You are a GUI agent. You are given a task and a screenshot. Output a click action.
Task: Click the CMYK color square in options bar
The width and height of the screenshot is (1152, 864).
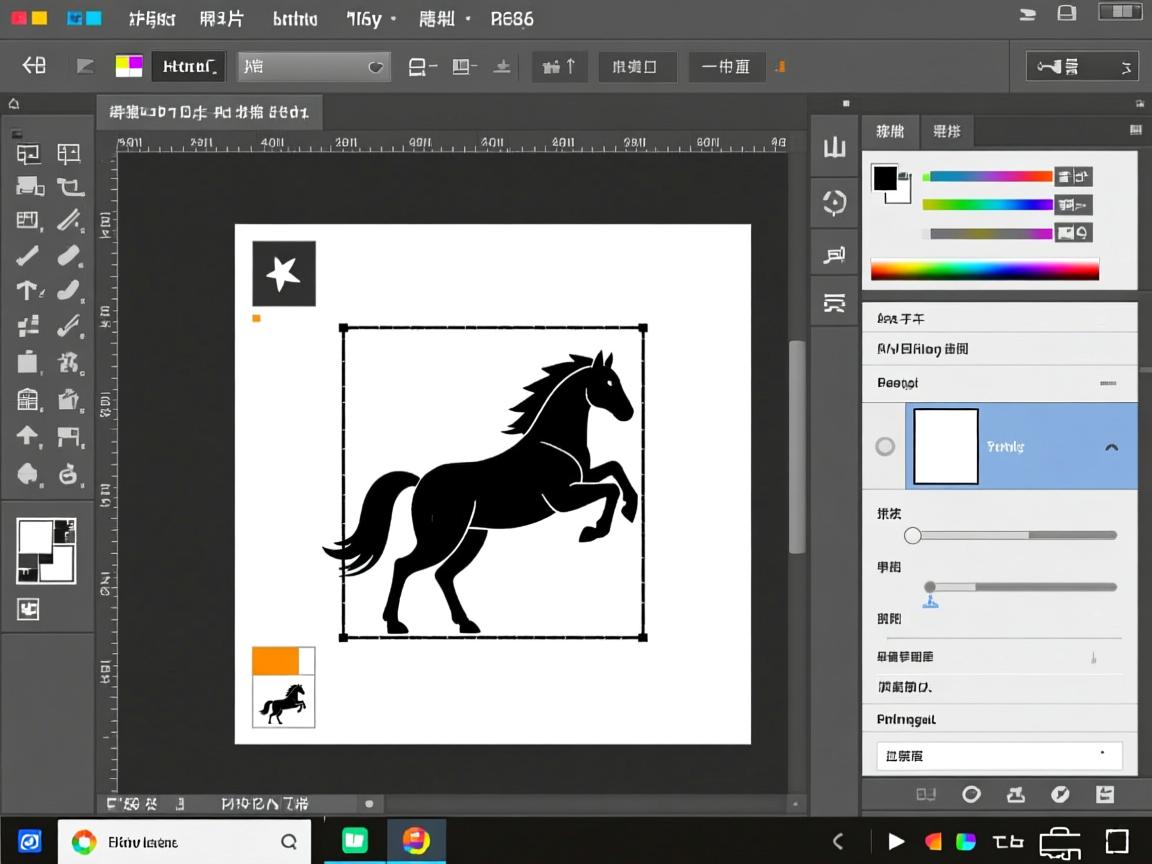point(129,67)
